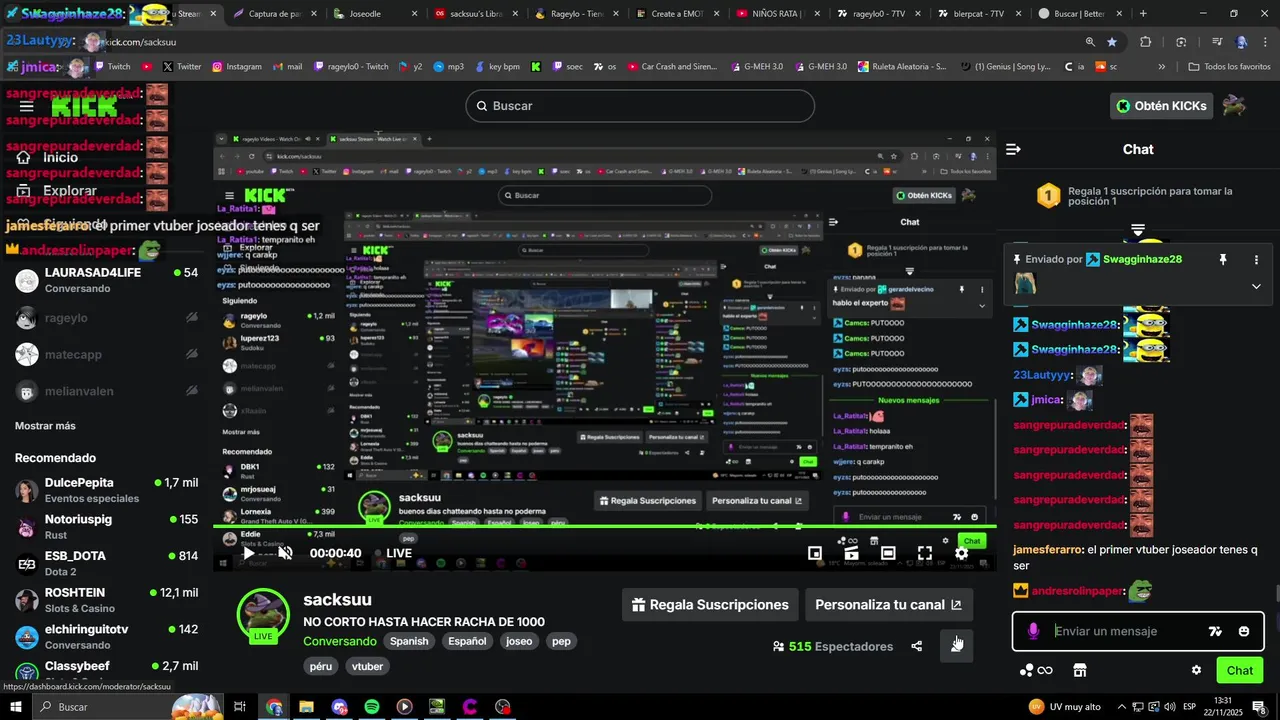Expand hidden bookmarks overflow chevron
The image size is (1280, 720).
click(1161, 67)
